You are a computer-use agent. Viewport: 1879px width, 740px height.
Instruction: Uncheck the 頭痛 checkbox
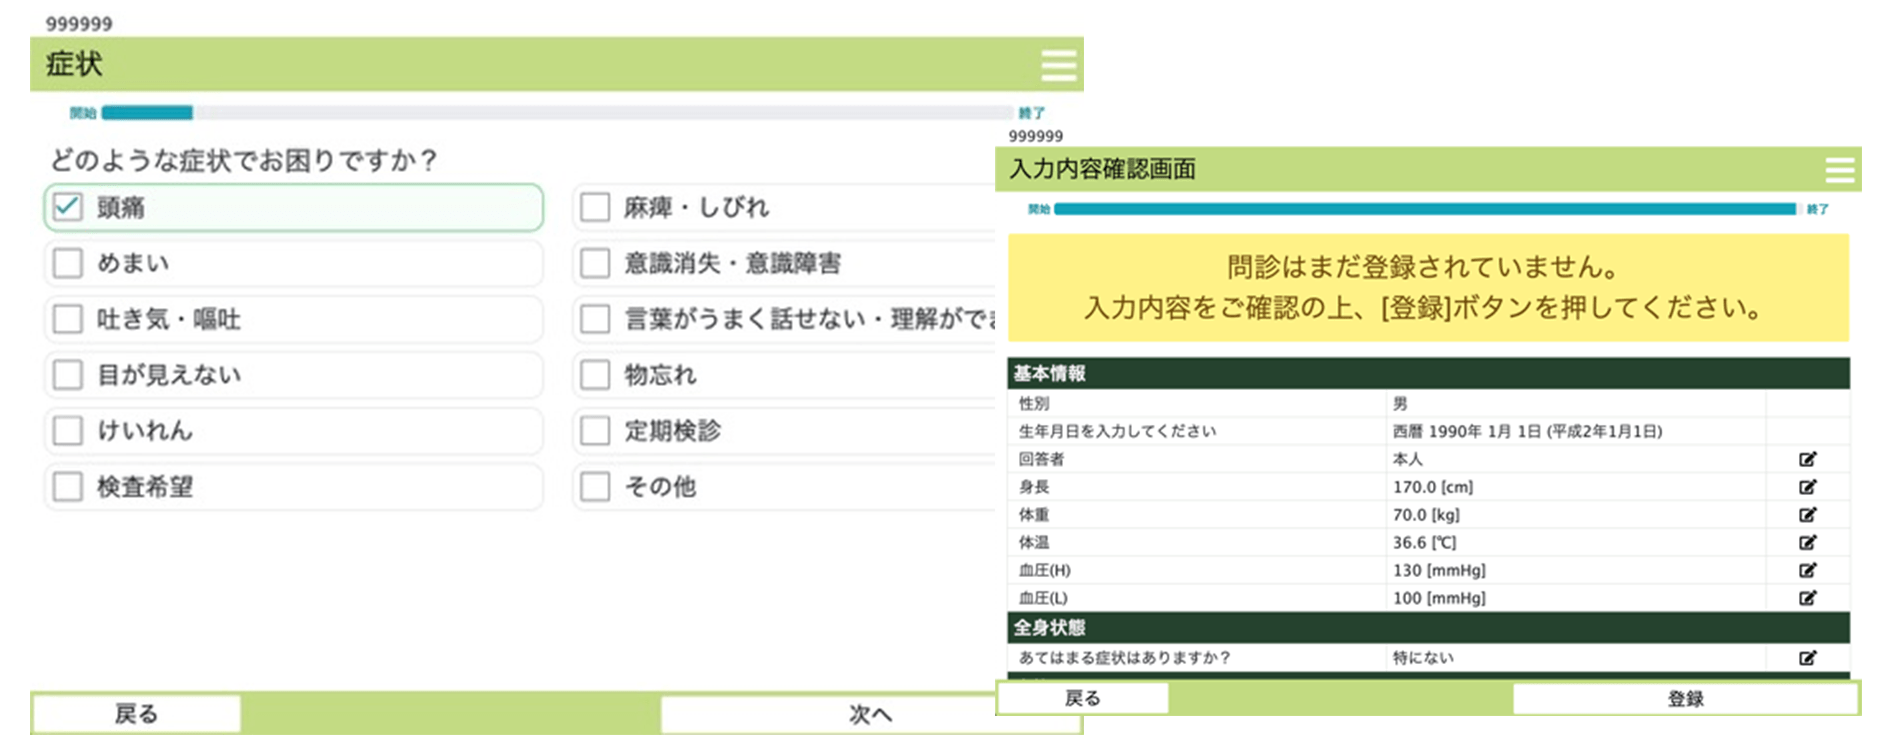(68, 207)
